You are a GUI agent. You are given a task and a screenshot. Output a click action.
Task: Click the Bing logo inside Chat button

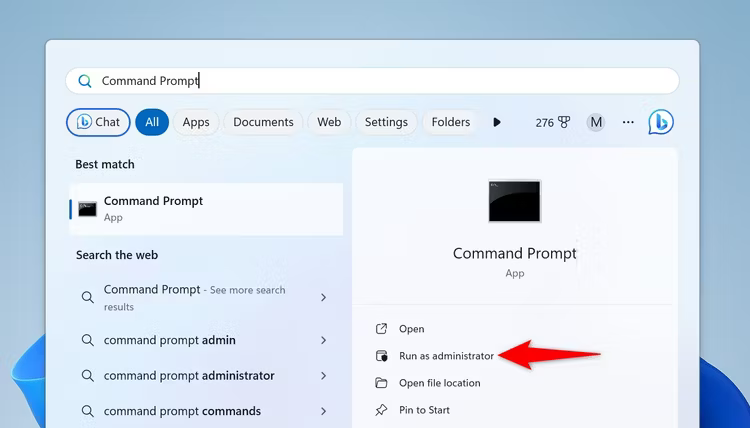pyautogui.click(x=84, y=122)
